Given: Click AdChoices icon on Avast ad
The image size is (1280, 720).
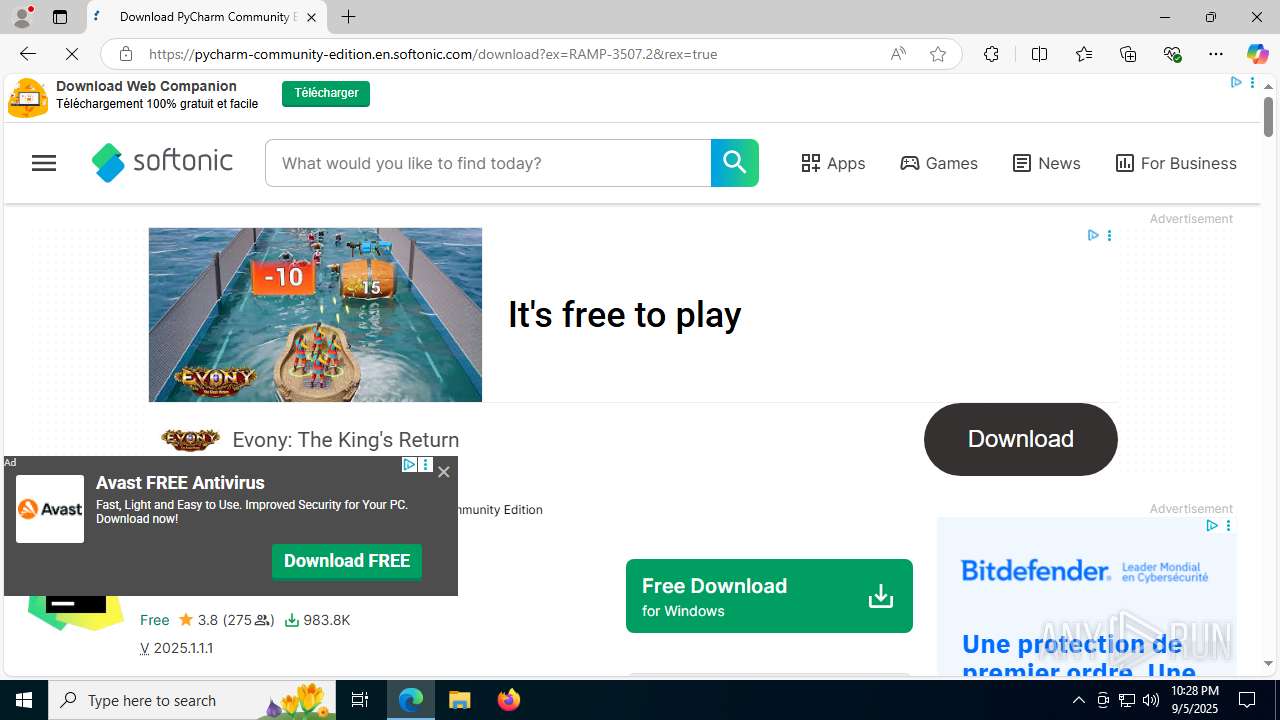Looking at the screenshot, I should click(409, 465).
